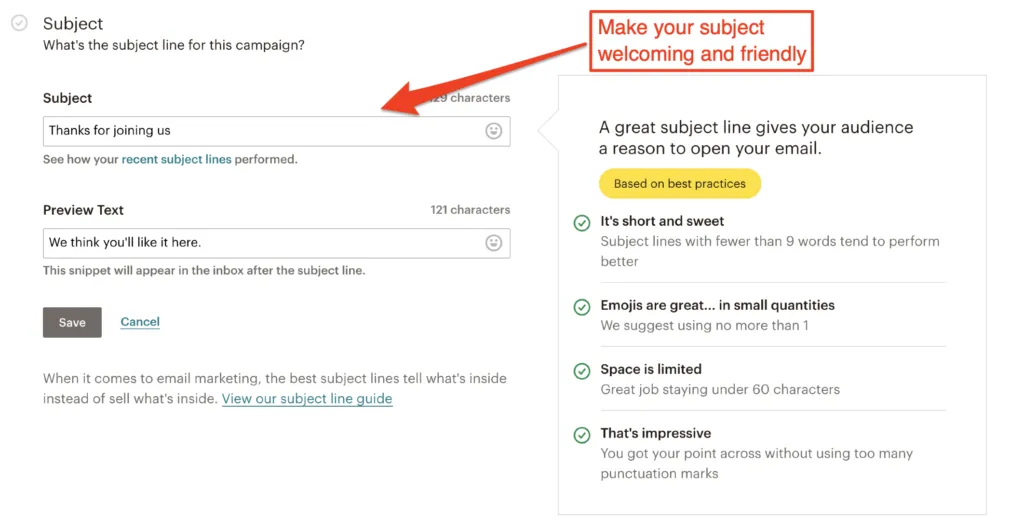
Task: Click the 'Based on best practices' yellow badge
Action: point(680,183)
